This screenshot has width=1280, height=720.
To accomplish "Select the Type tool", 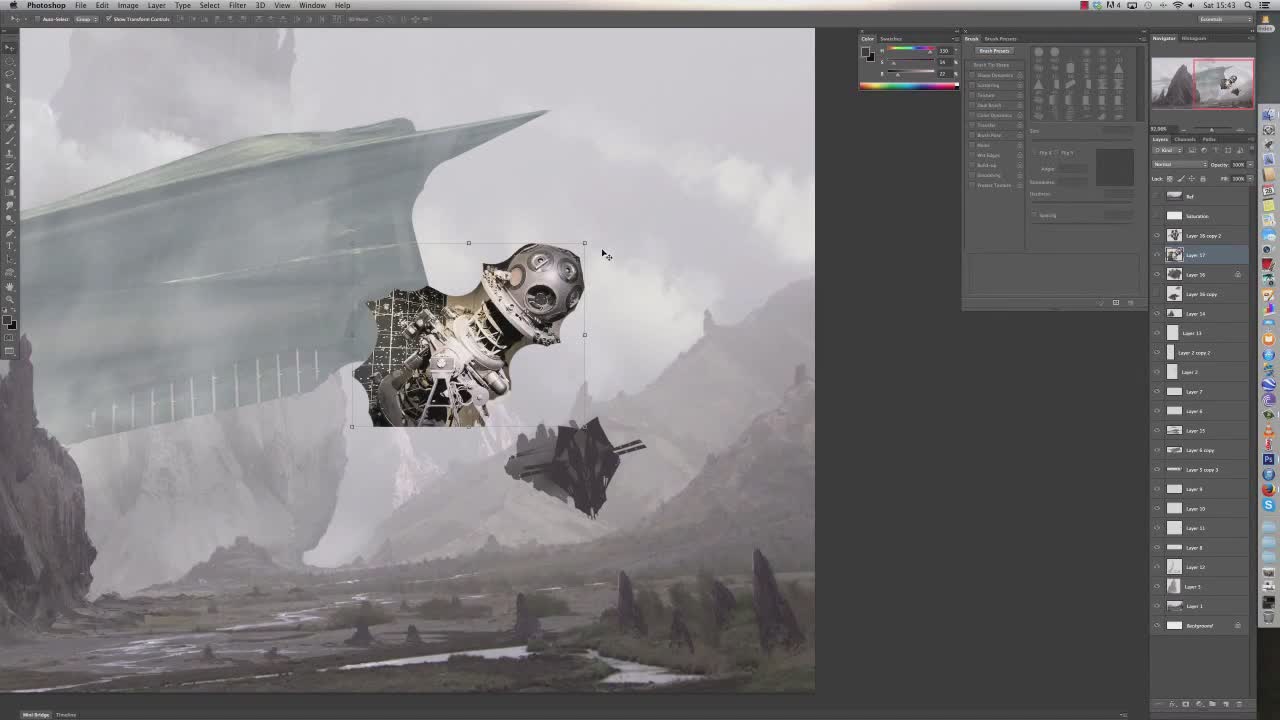I will coord(10,246).
